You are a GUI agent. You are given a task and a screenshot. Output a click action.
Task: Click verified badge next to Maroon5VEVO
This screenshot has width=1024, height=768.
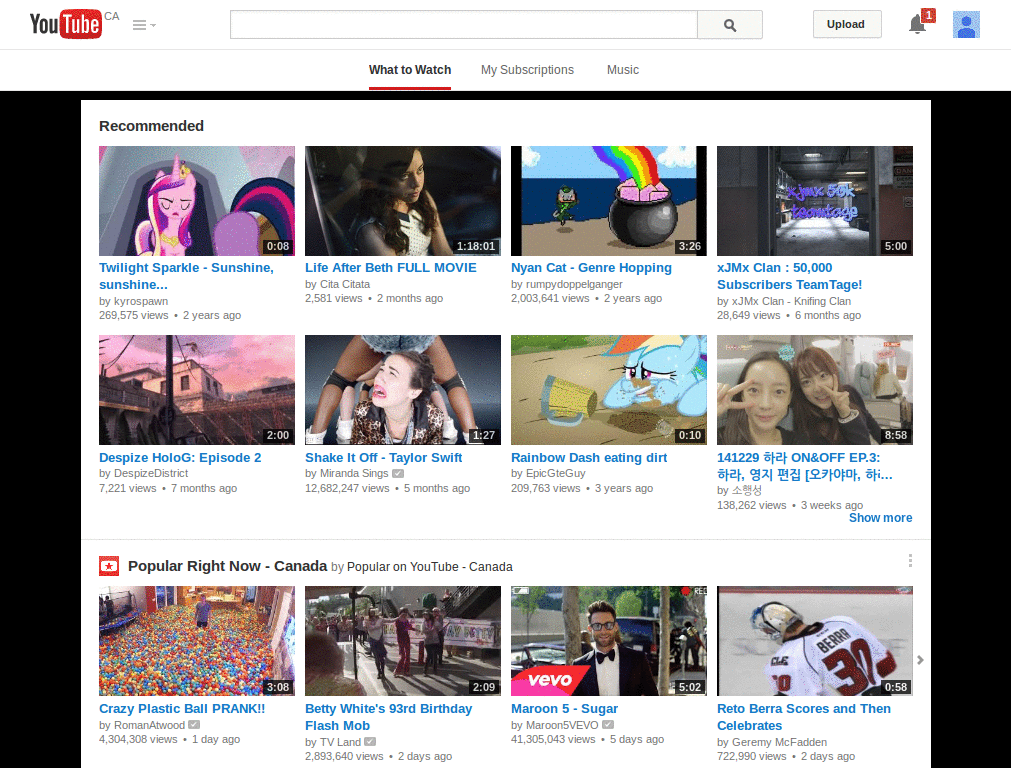click(x=608, y=725)
